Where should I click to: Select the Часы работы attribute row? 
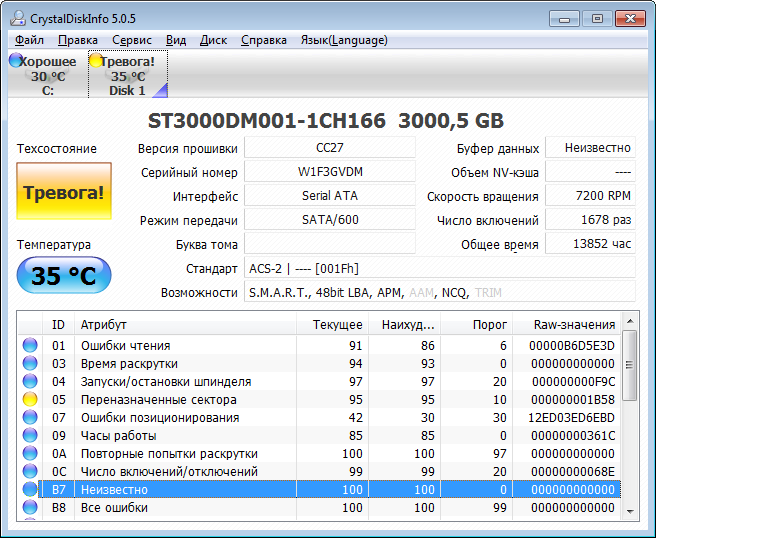(320, 435)
